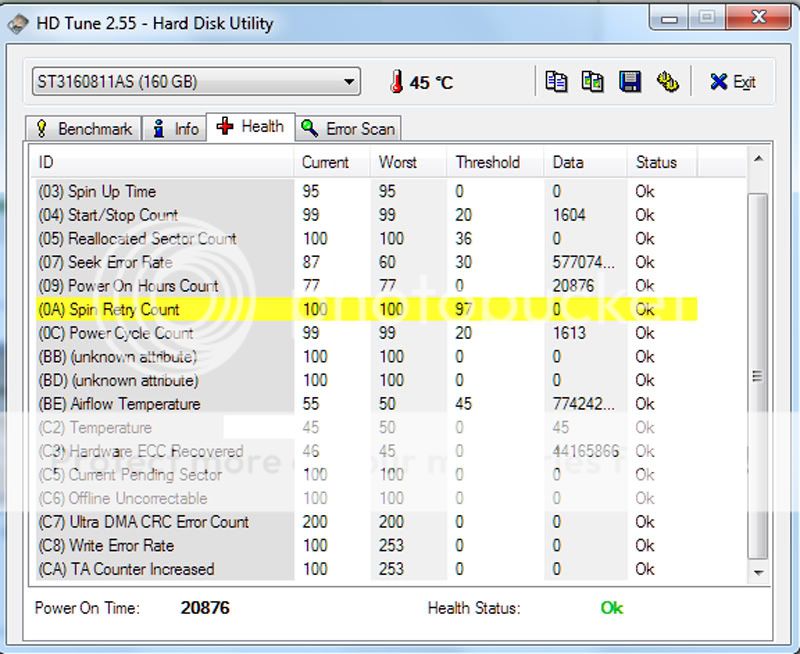Select the Reallocated Sector Count attribute row
800x654 pixels.
(x=300, y=238)
